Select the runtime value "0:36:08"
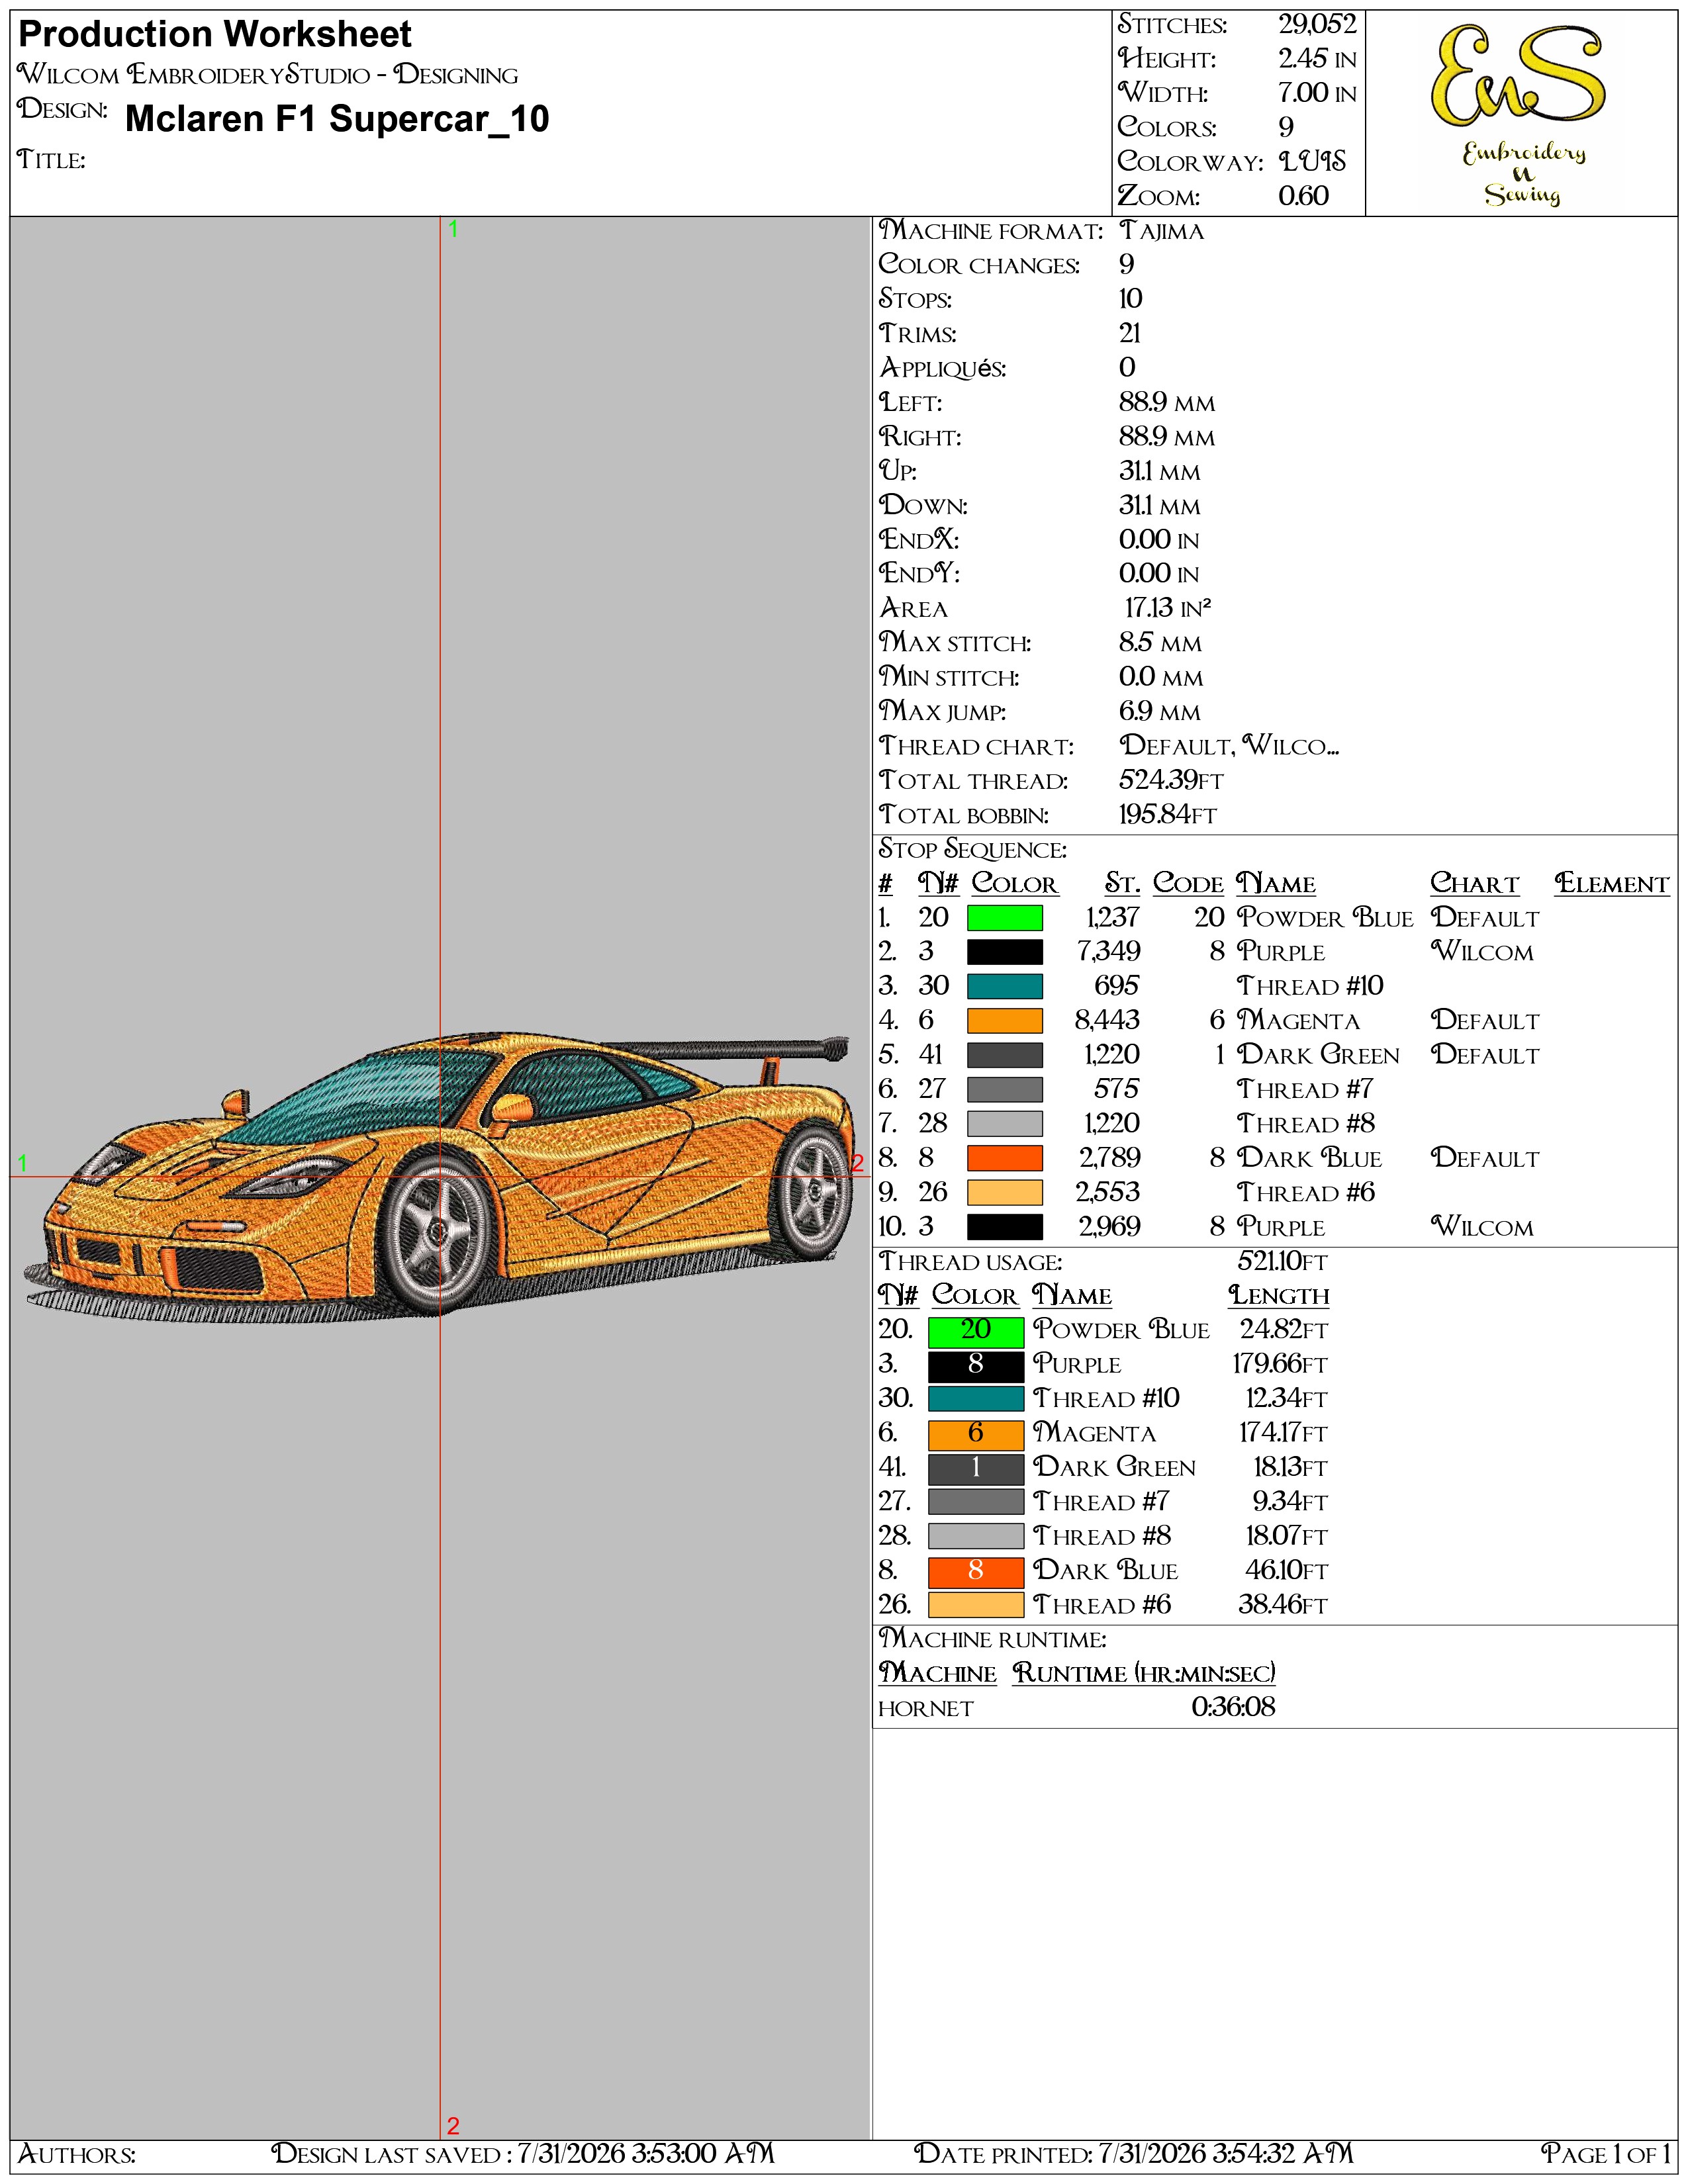Screen dimensions: 1688x2184 pos(1234,1707)
